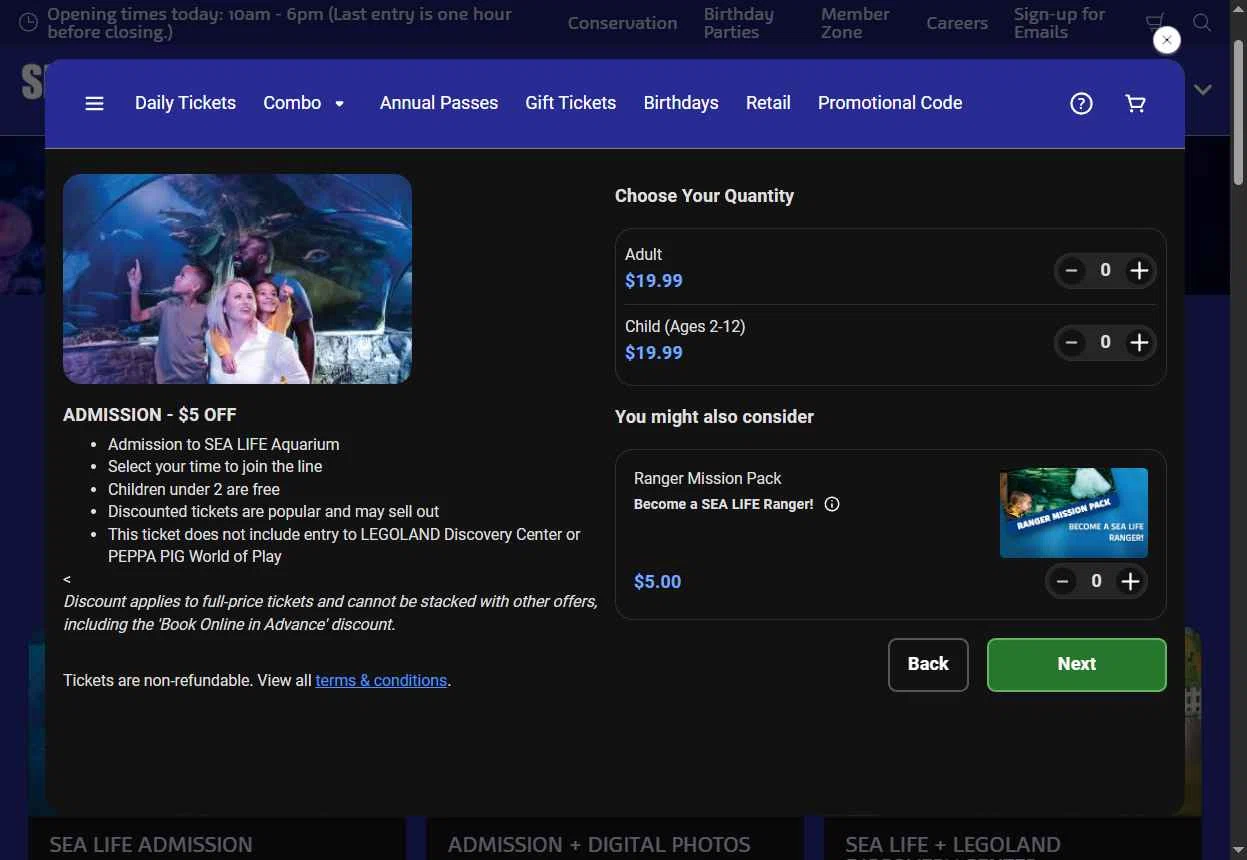The height and width of the screenshot is (860, 1247).
Task: Open the cart icon in dialog header
Action: click(1135, 103)
